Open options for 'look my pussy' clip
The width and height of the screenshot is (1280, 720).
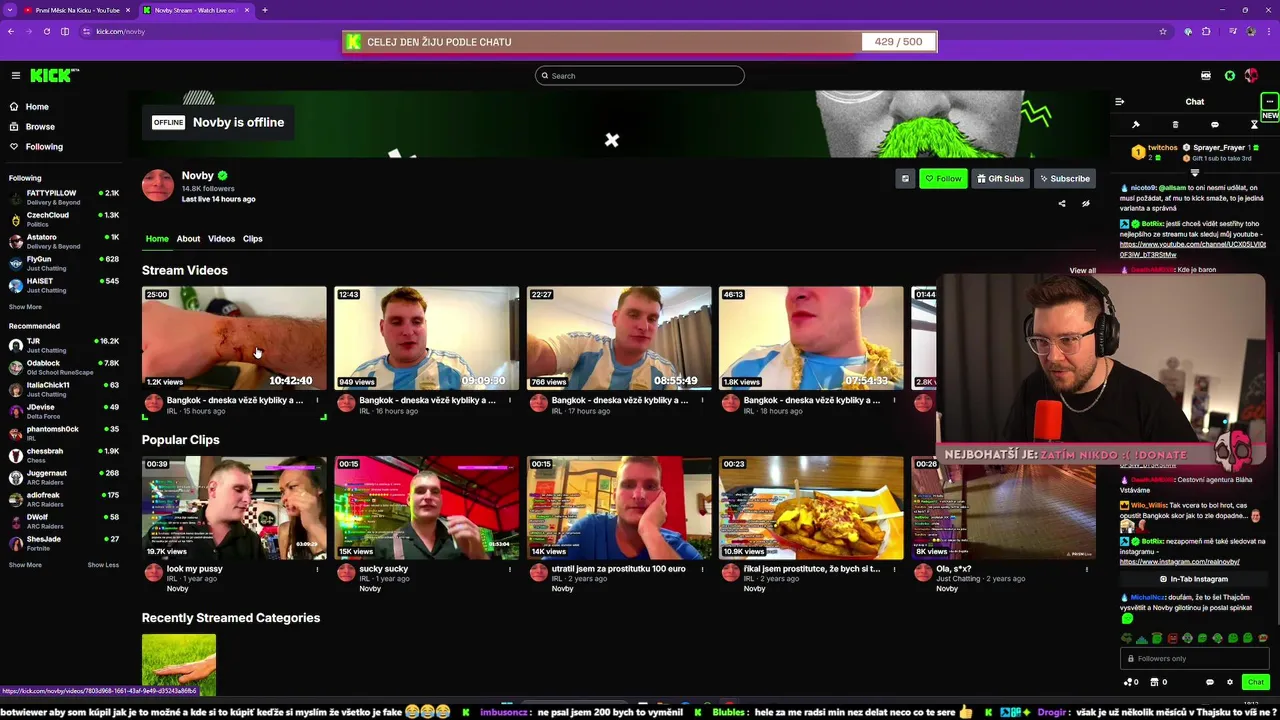click(318, 569)
